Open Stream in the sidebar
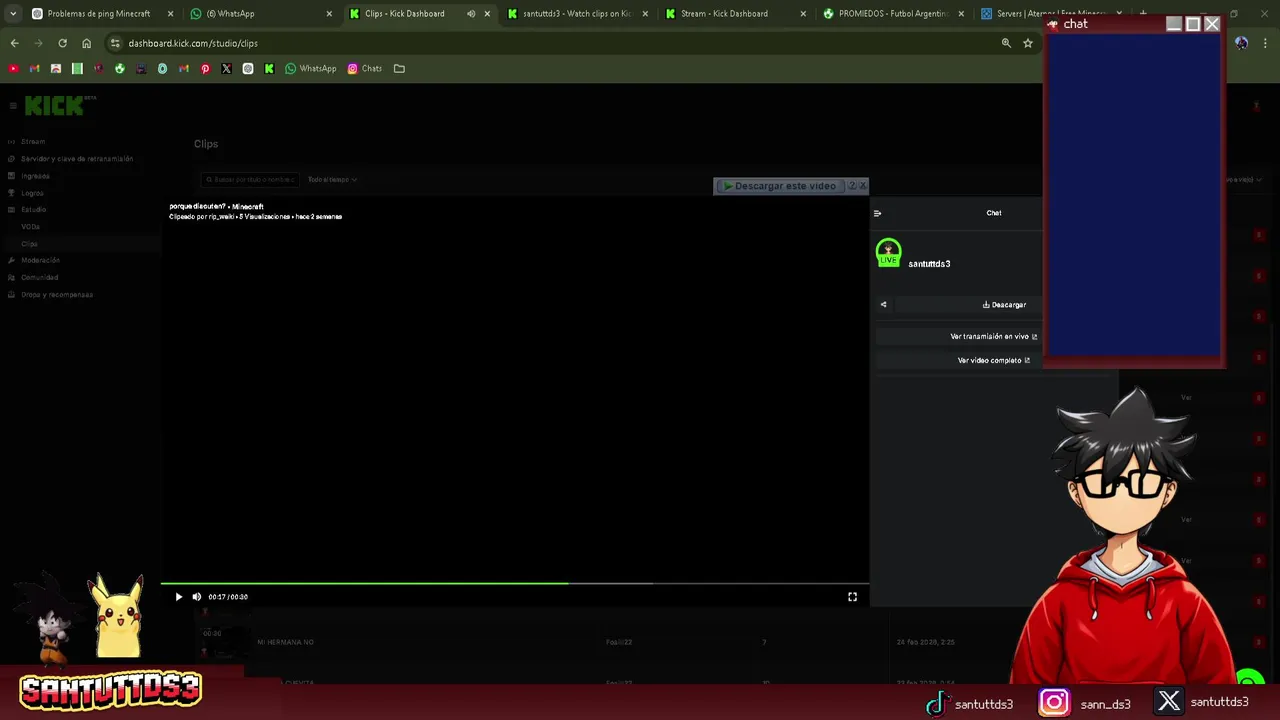The height and width of the screenshot is (720, 1280). (x=33, y=142)
